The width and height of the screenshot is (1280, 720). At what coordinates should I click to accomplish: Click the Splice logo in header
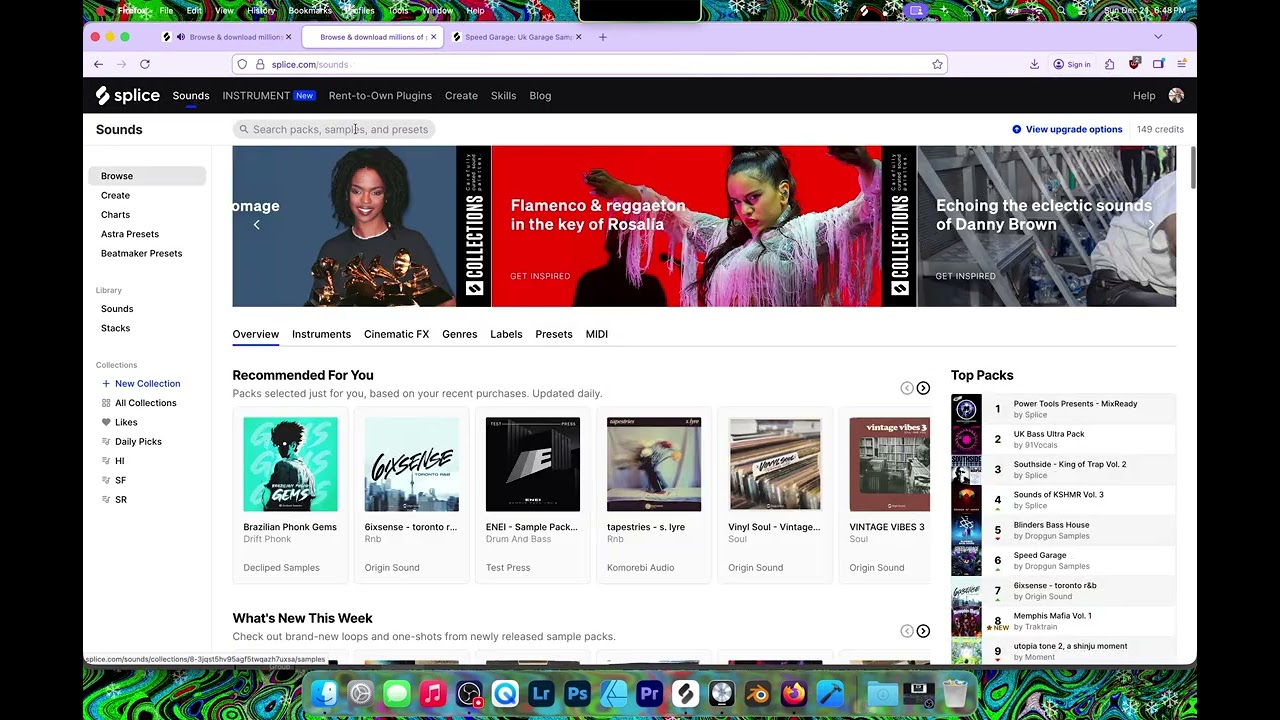pyautogui.click(x=127, y=96)
